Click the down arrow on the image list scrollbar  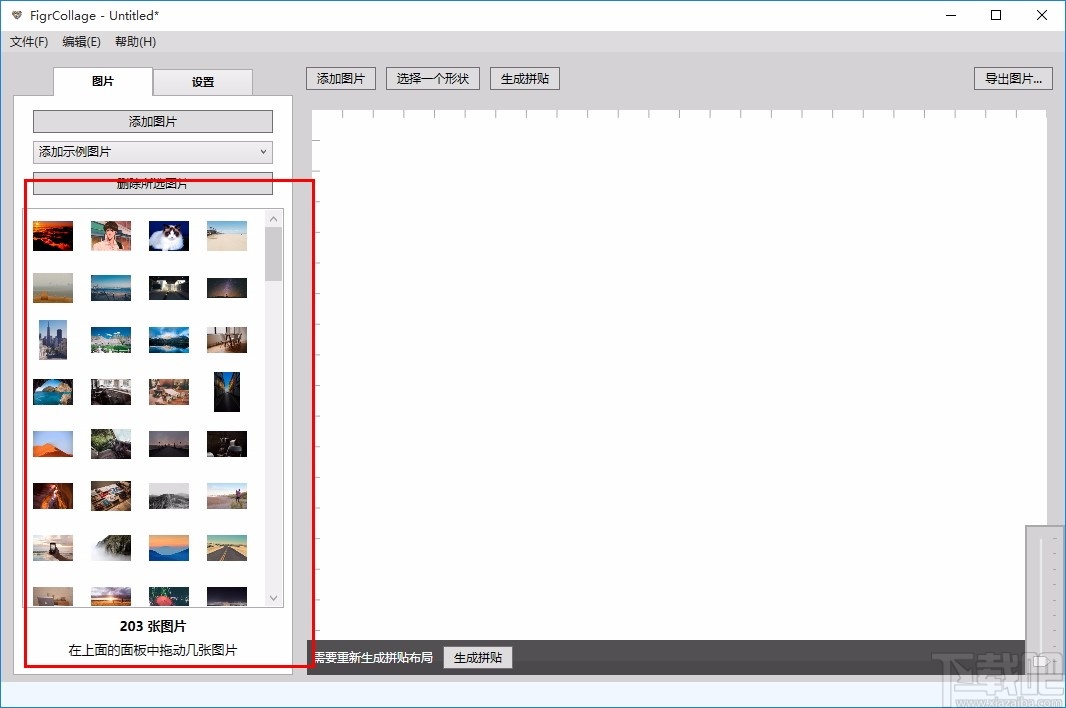pos(273,597)
